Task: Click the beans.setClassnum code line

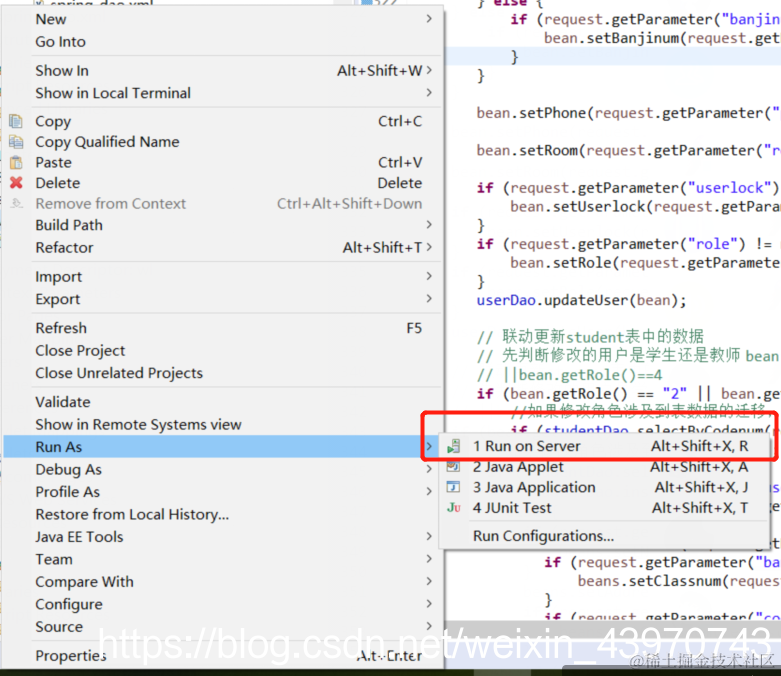Action: point(679,581)
